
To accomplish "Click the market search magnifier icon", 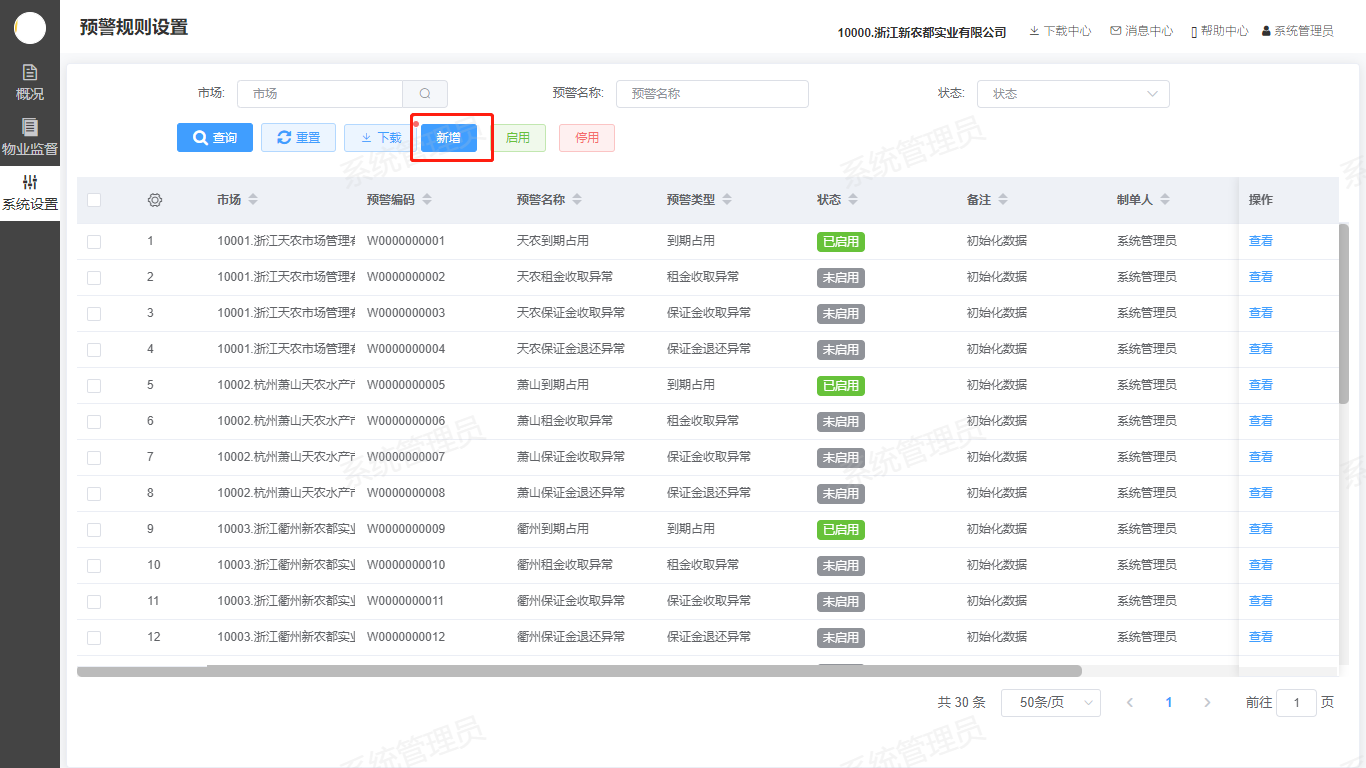I will click(425, 94).
